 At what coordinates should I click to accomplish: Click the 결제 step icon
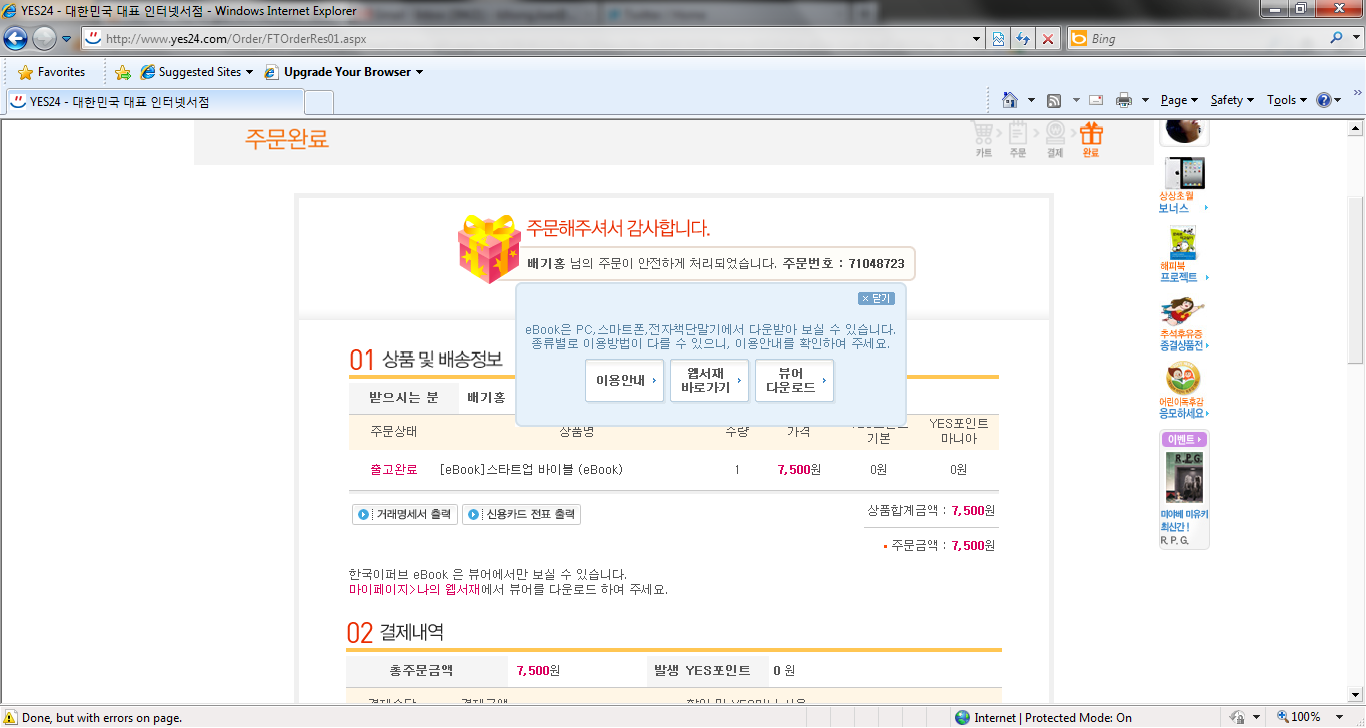1055,139
